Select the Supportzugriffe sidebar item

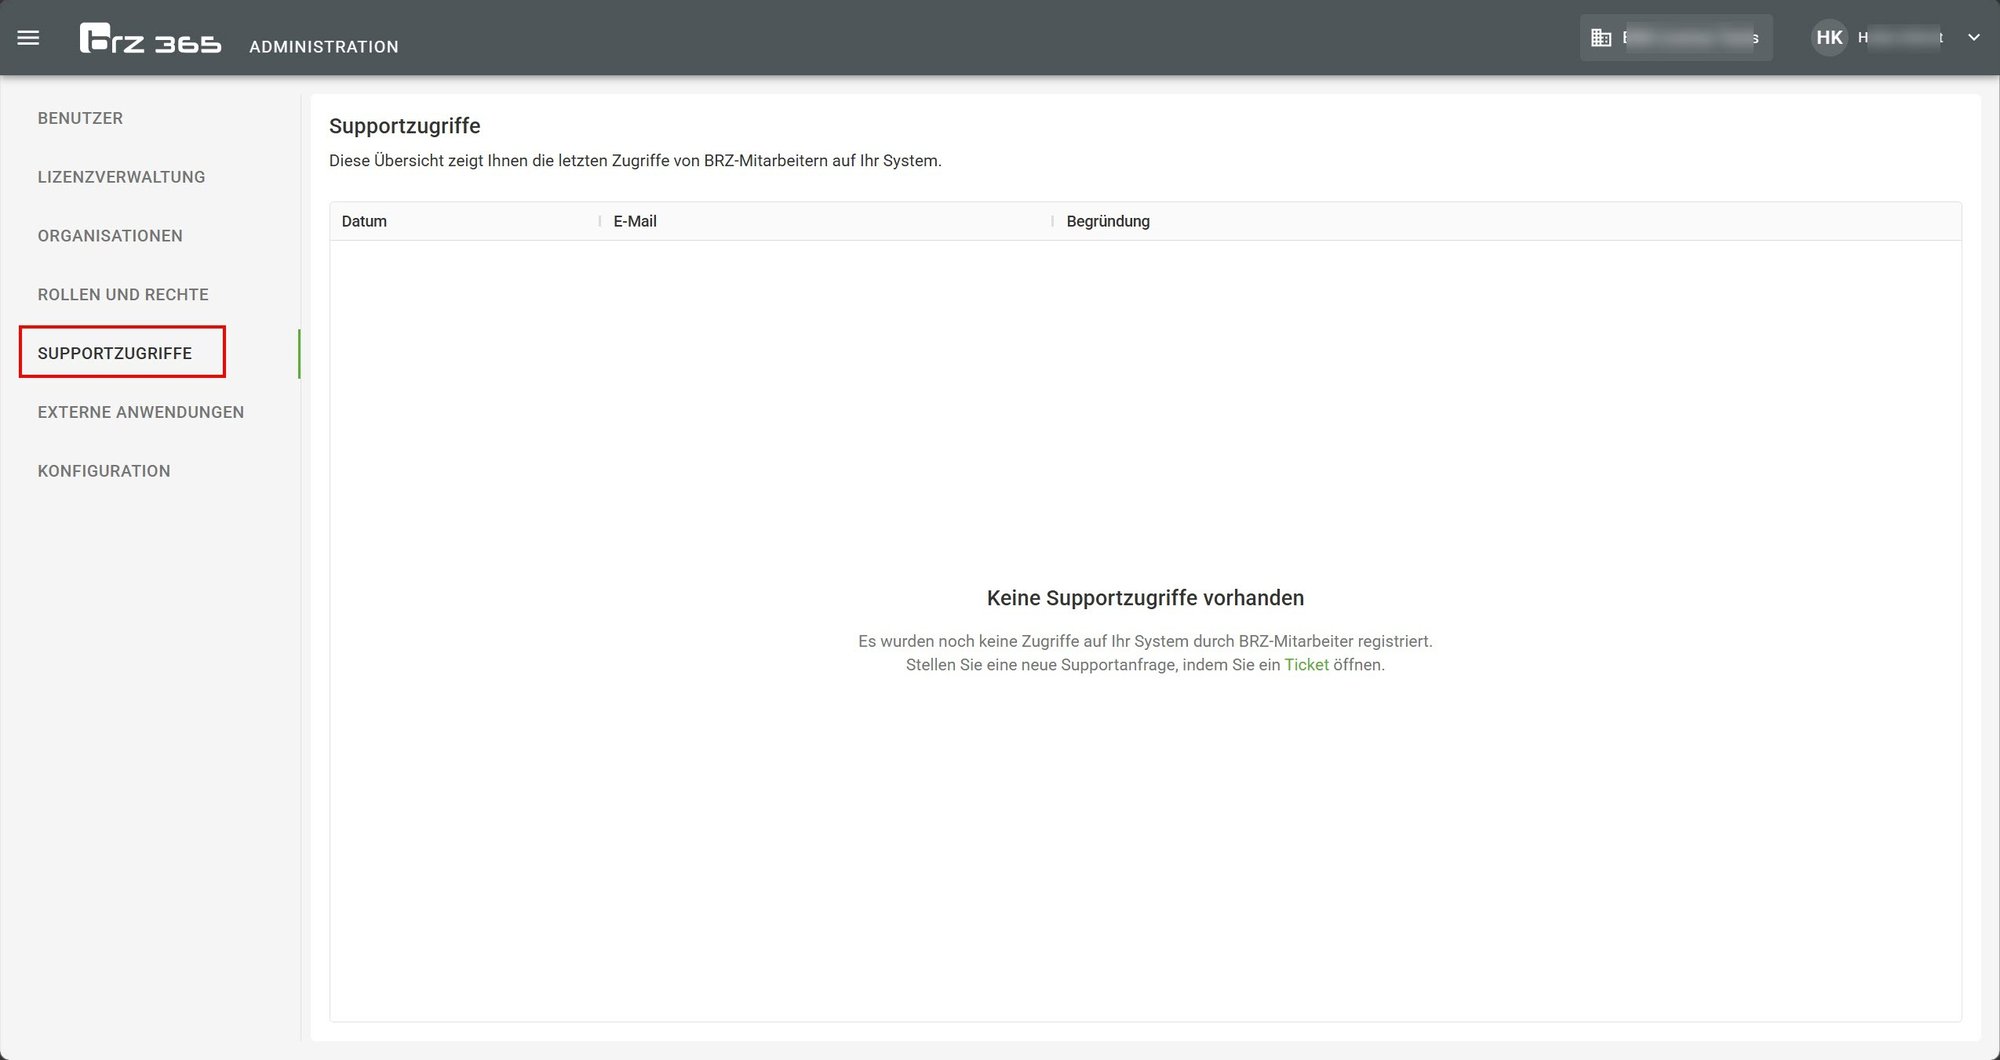pos(115,353)
